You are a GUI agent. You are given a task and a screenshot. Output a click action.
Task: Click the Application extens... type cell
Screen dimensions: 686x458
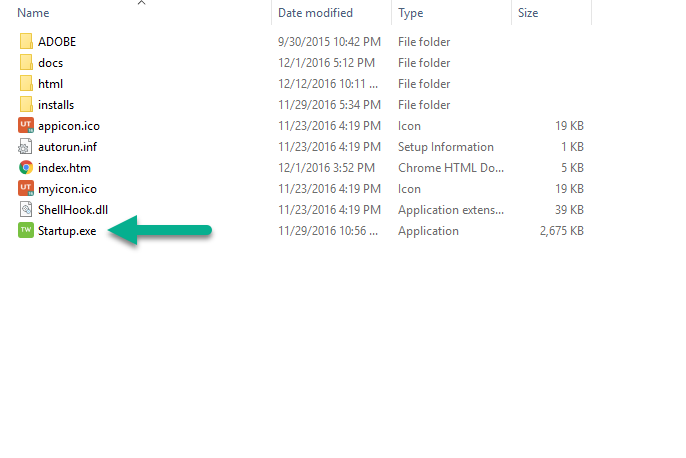(x=451, y=210)
